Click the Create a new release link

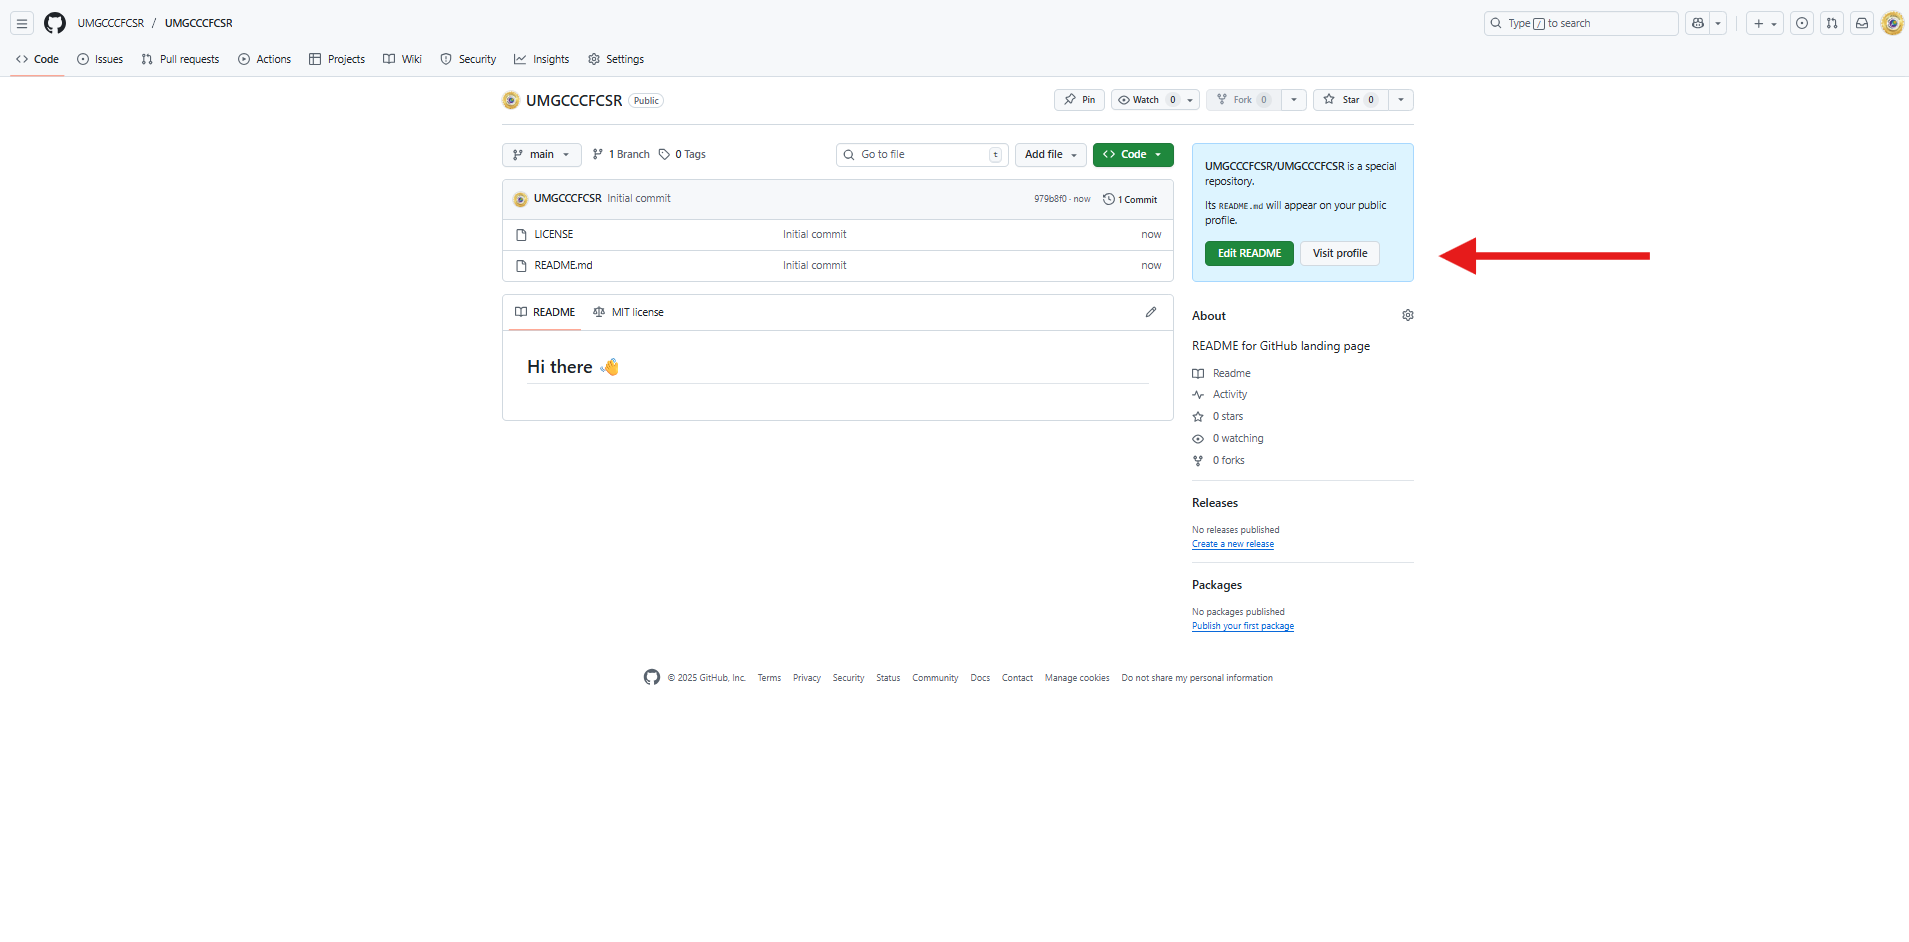1232,544
